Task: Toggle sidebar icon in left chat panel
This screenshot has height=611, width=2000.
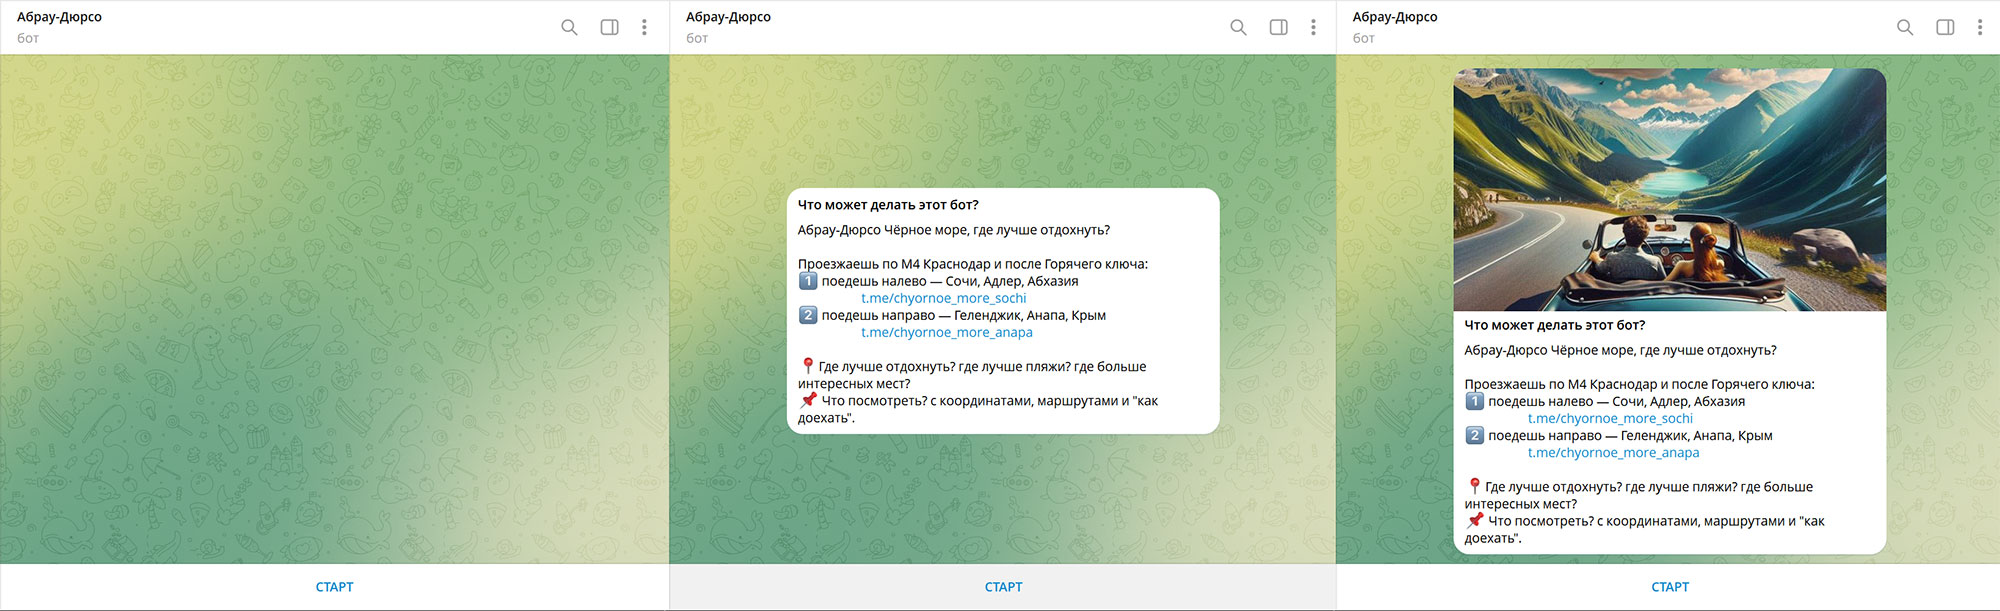Action: click(609, 27)
